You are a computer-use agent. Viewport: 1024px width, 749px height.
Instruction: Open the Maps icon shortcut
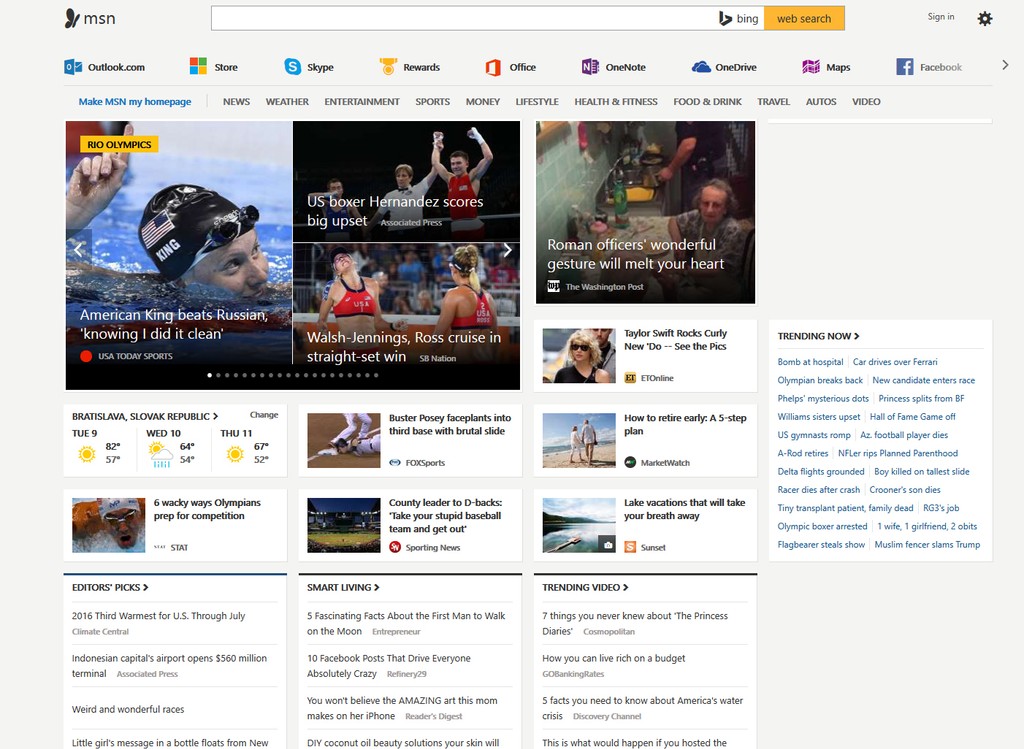point(811,67)
